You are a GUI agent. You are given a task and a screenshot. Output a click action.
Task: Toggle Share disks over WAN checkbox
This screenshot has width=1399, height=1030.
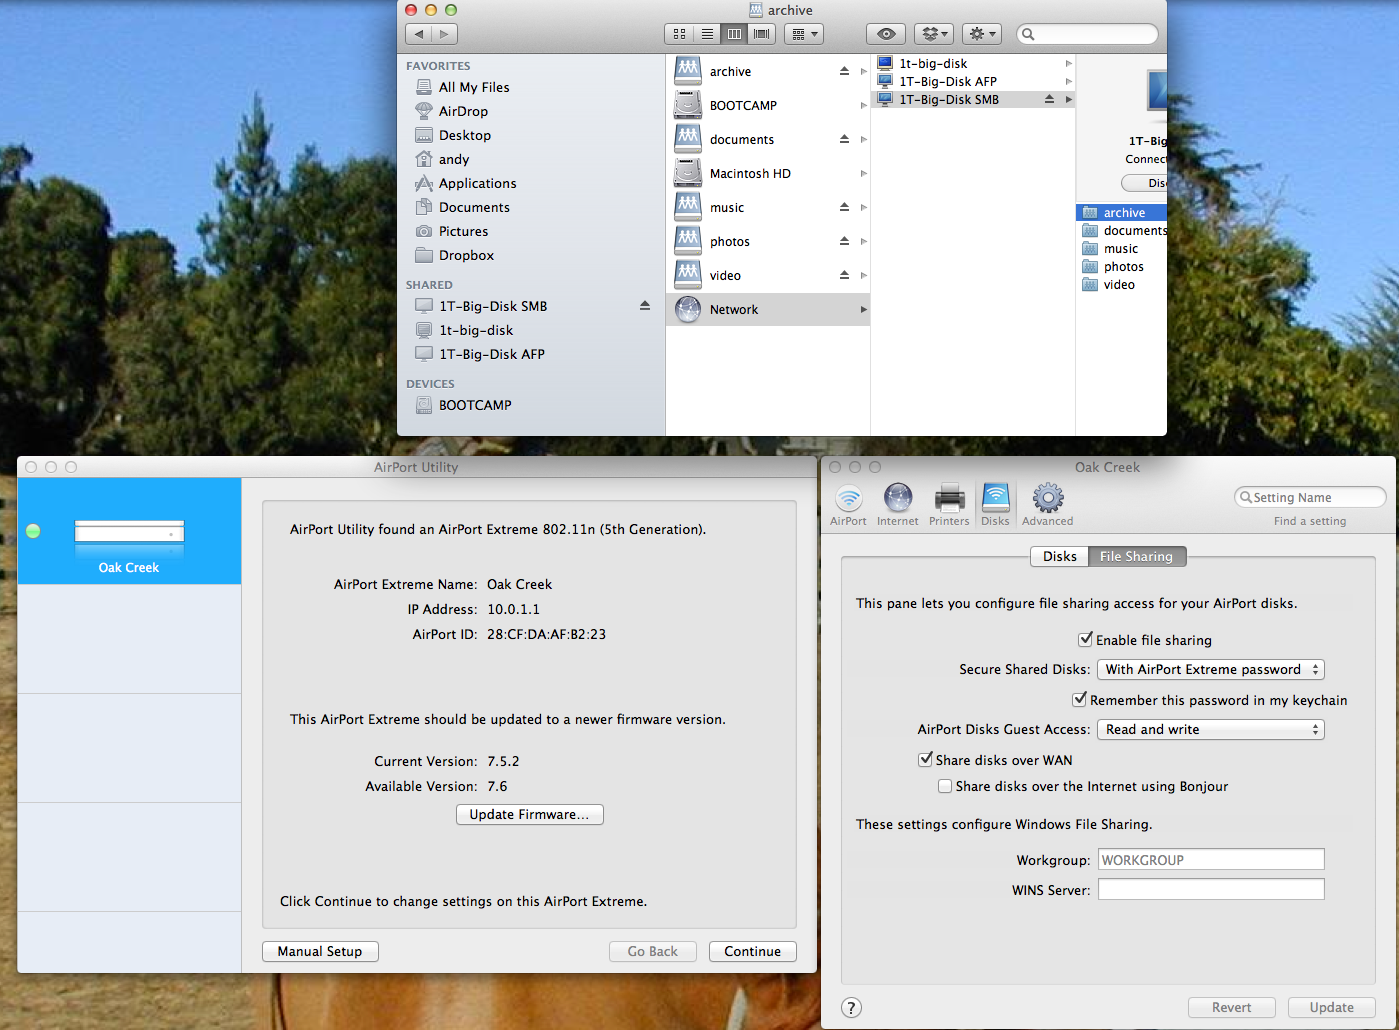[925, 759]
